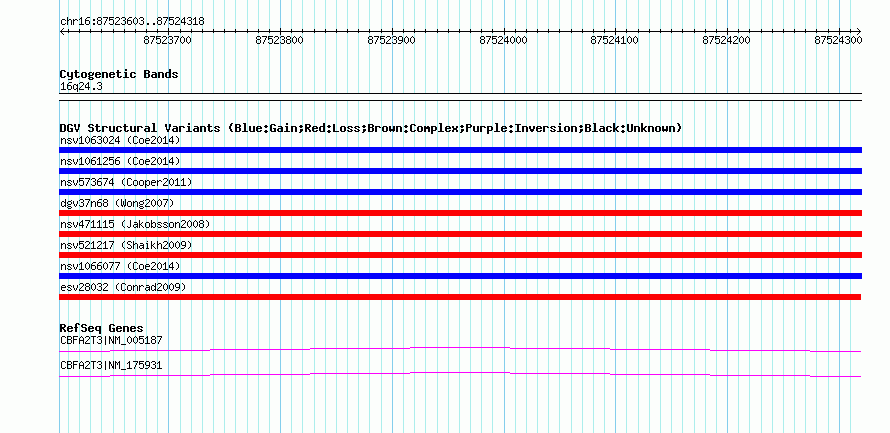
Task: Click the 16q24.3 band label
Action: click(x=81, y=87)
